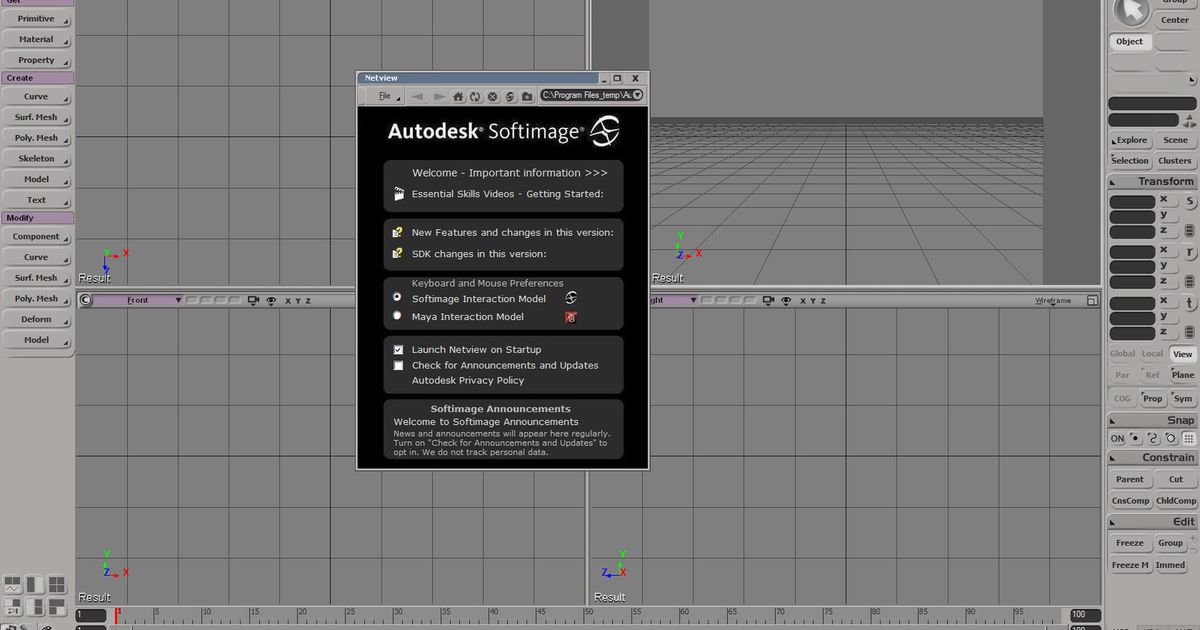This screenshot has height=630, width=1200.
Task: Enable Launch Netview on Startup
Action: click(398, 349)
